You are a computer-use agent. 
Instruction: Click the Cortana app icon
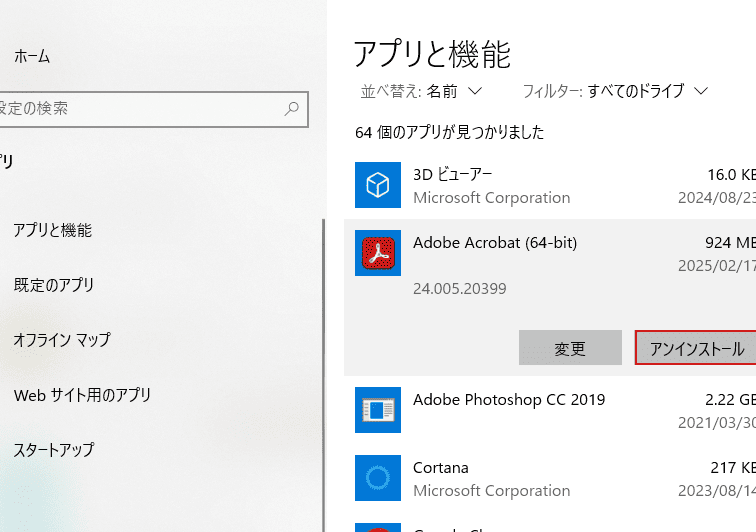pos(378,478)
